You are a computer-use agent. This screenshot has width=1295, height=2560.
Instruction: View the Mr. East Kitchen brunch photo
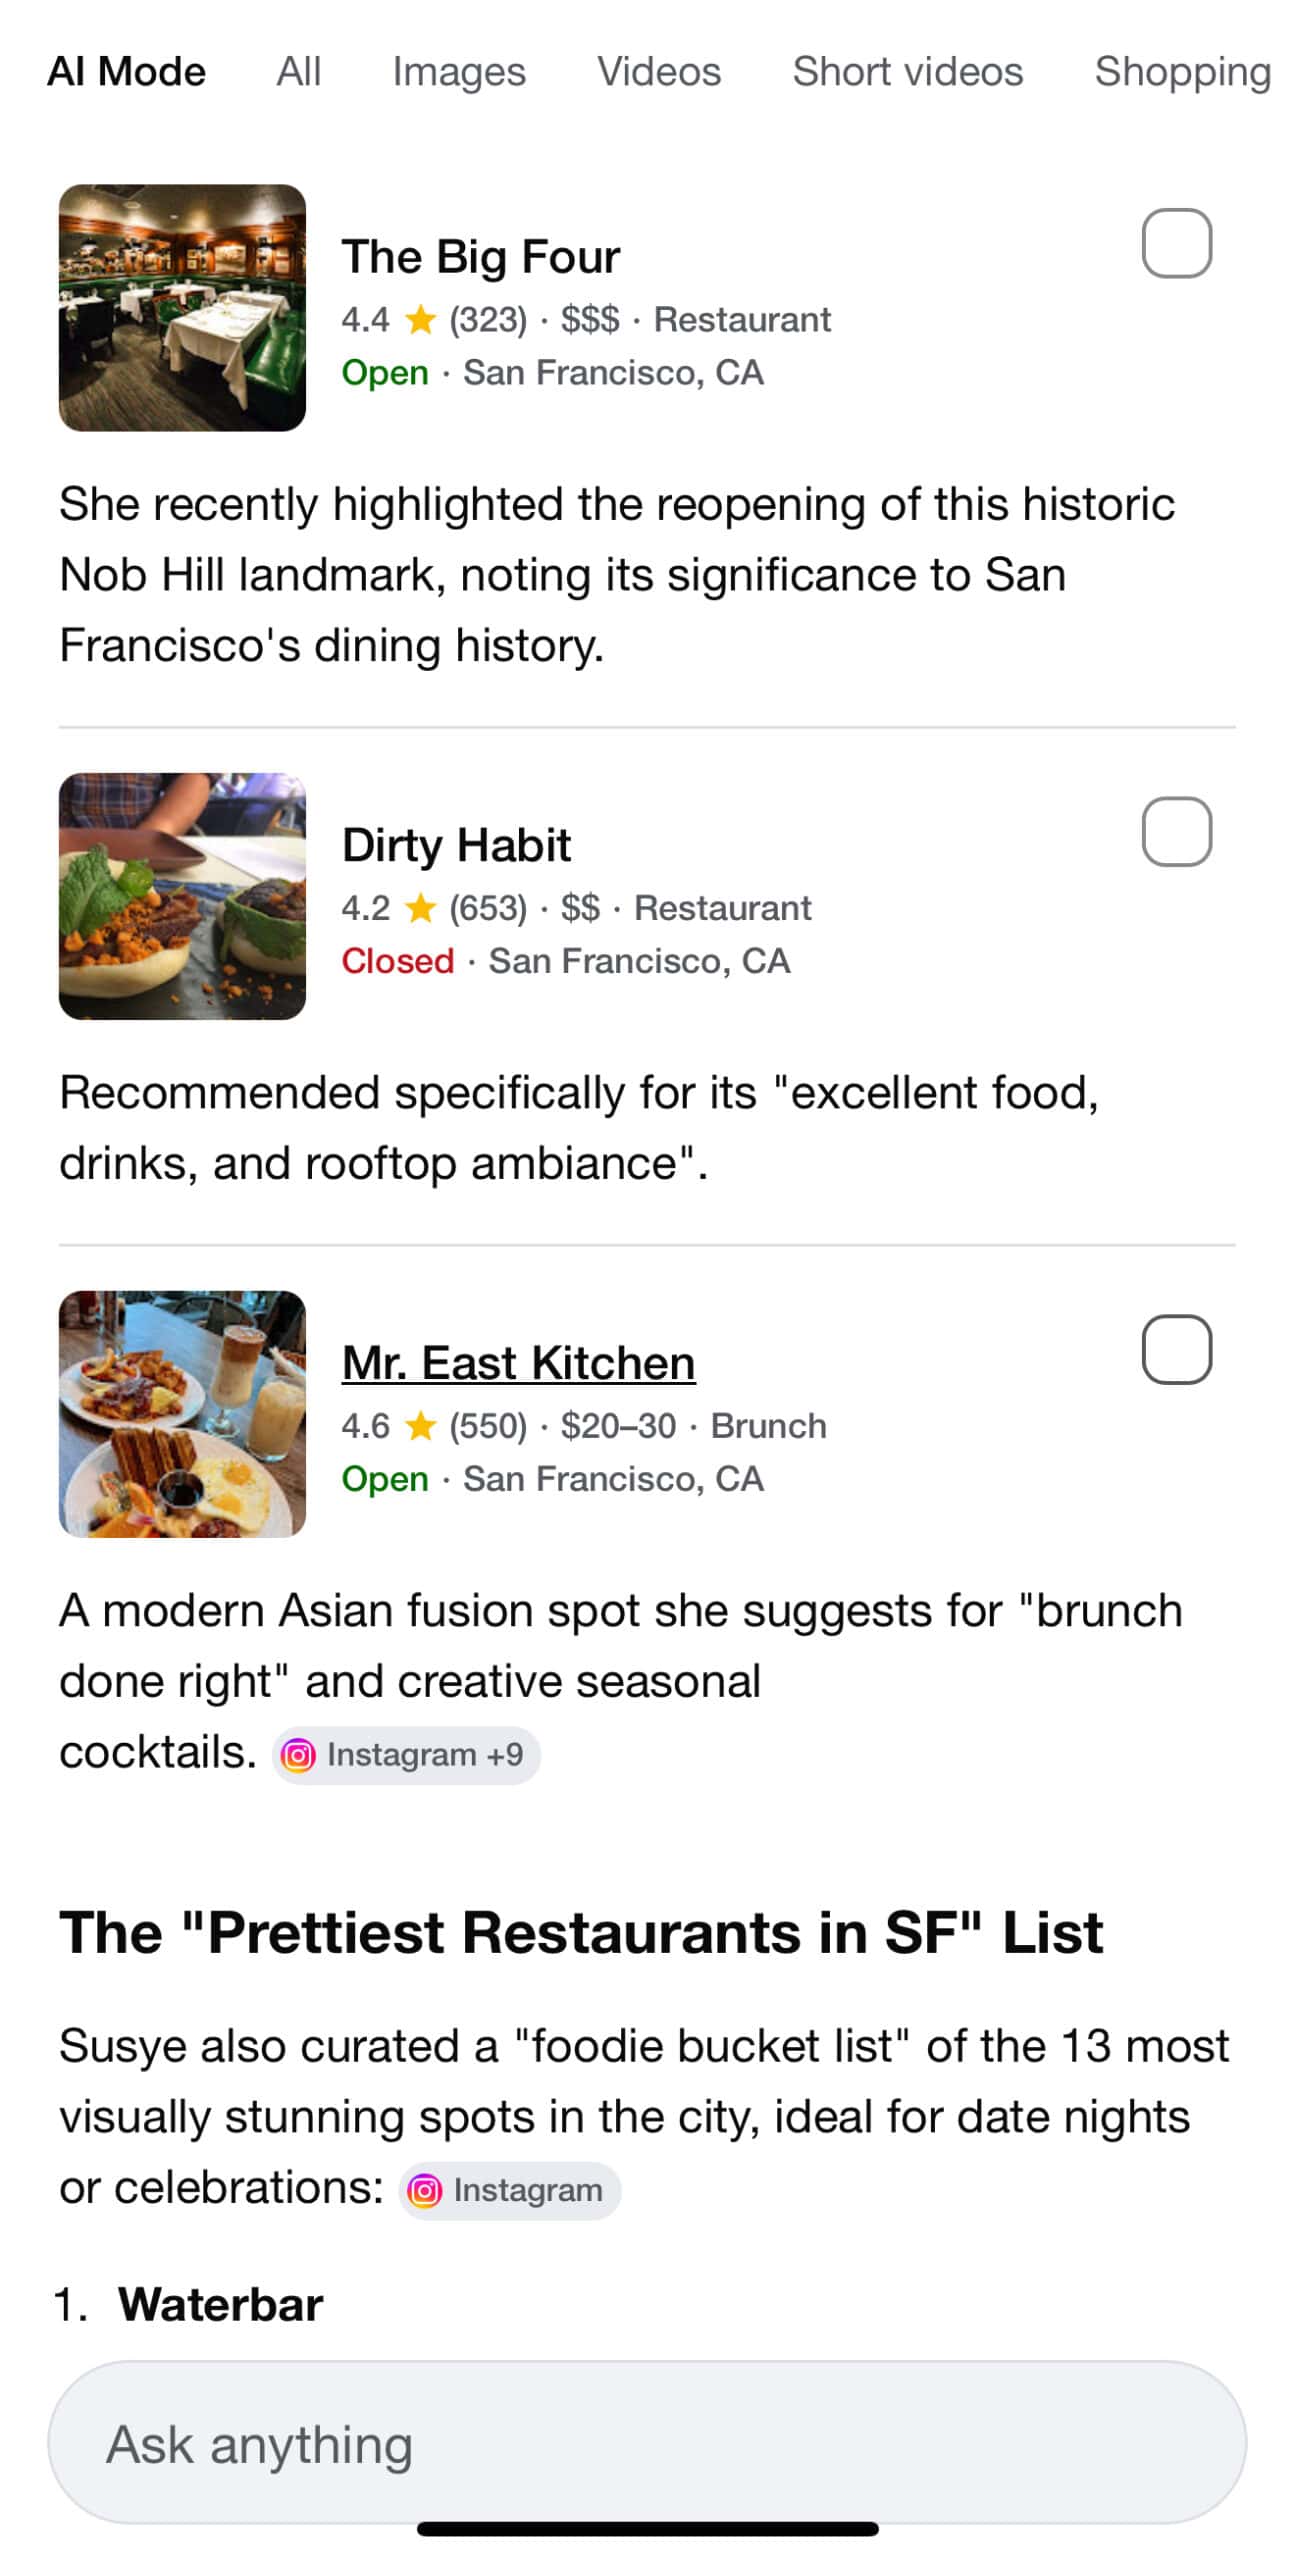(x=182, y=1414)
